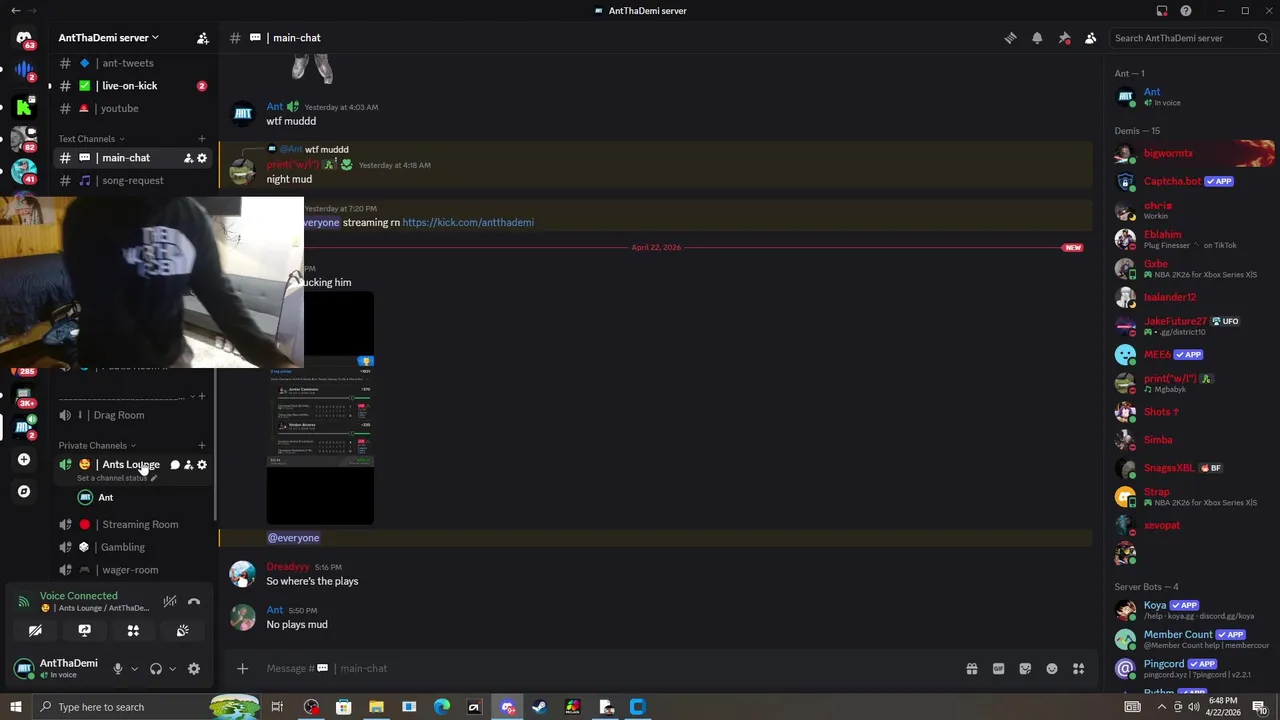Discover servers compass icon

click(24, 492)
